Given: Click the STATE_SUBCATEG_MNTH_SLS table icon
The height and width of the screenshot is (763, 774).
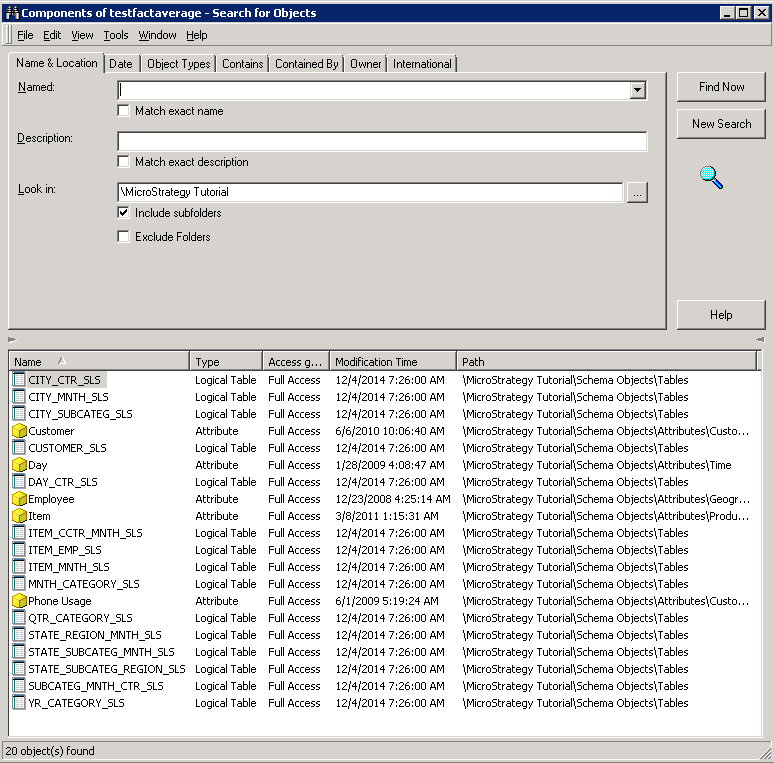Looking at the screenshot, I should [x=19, y=652].
